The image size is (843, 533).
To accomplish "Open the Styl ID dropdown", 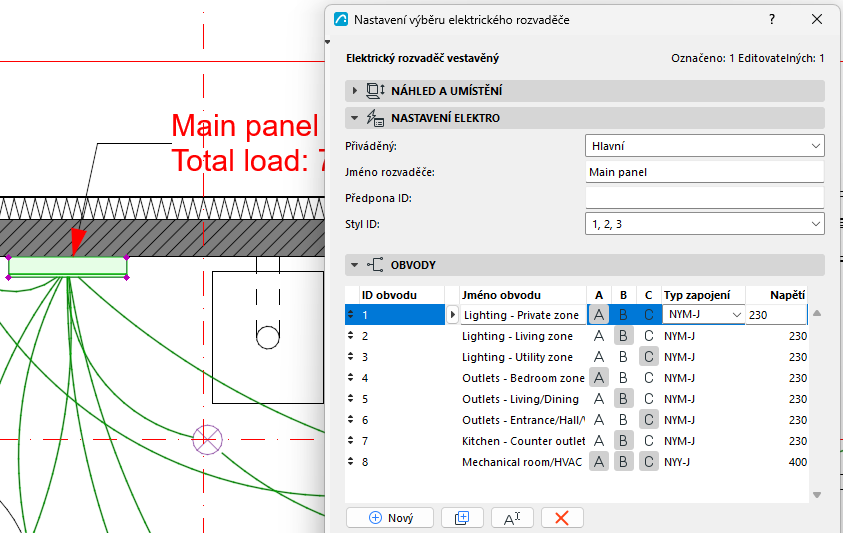I will point(704,224).
